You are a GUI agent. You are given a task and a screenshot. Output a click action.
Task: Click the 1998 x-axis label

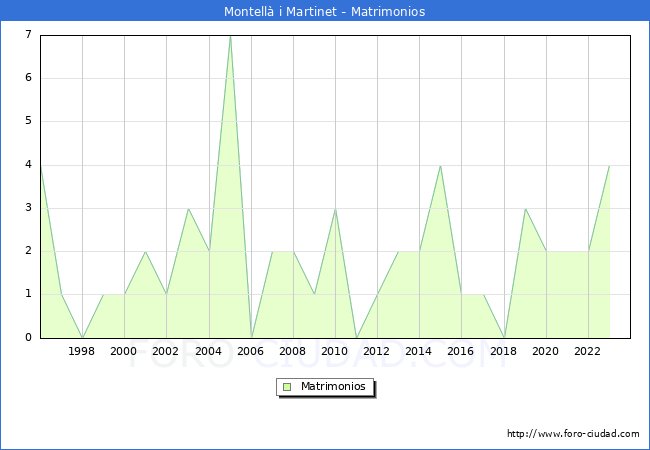(x=82, y=351)
